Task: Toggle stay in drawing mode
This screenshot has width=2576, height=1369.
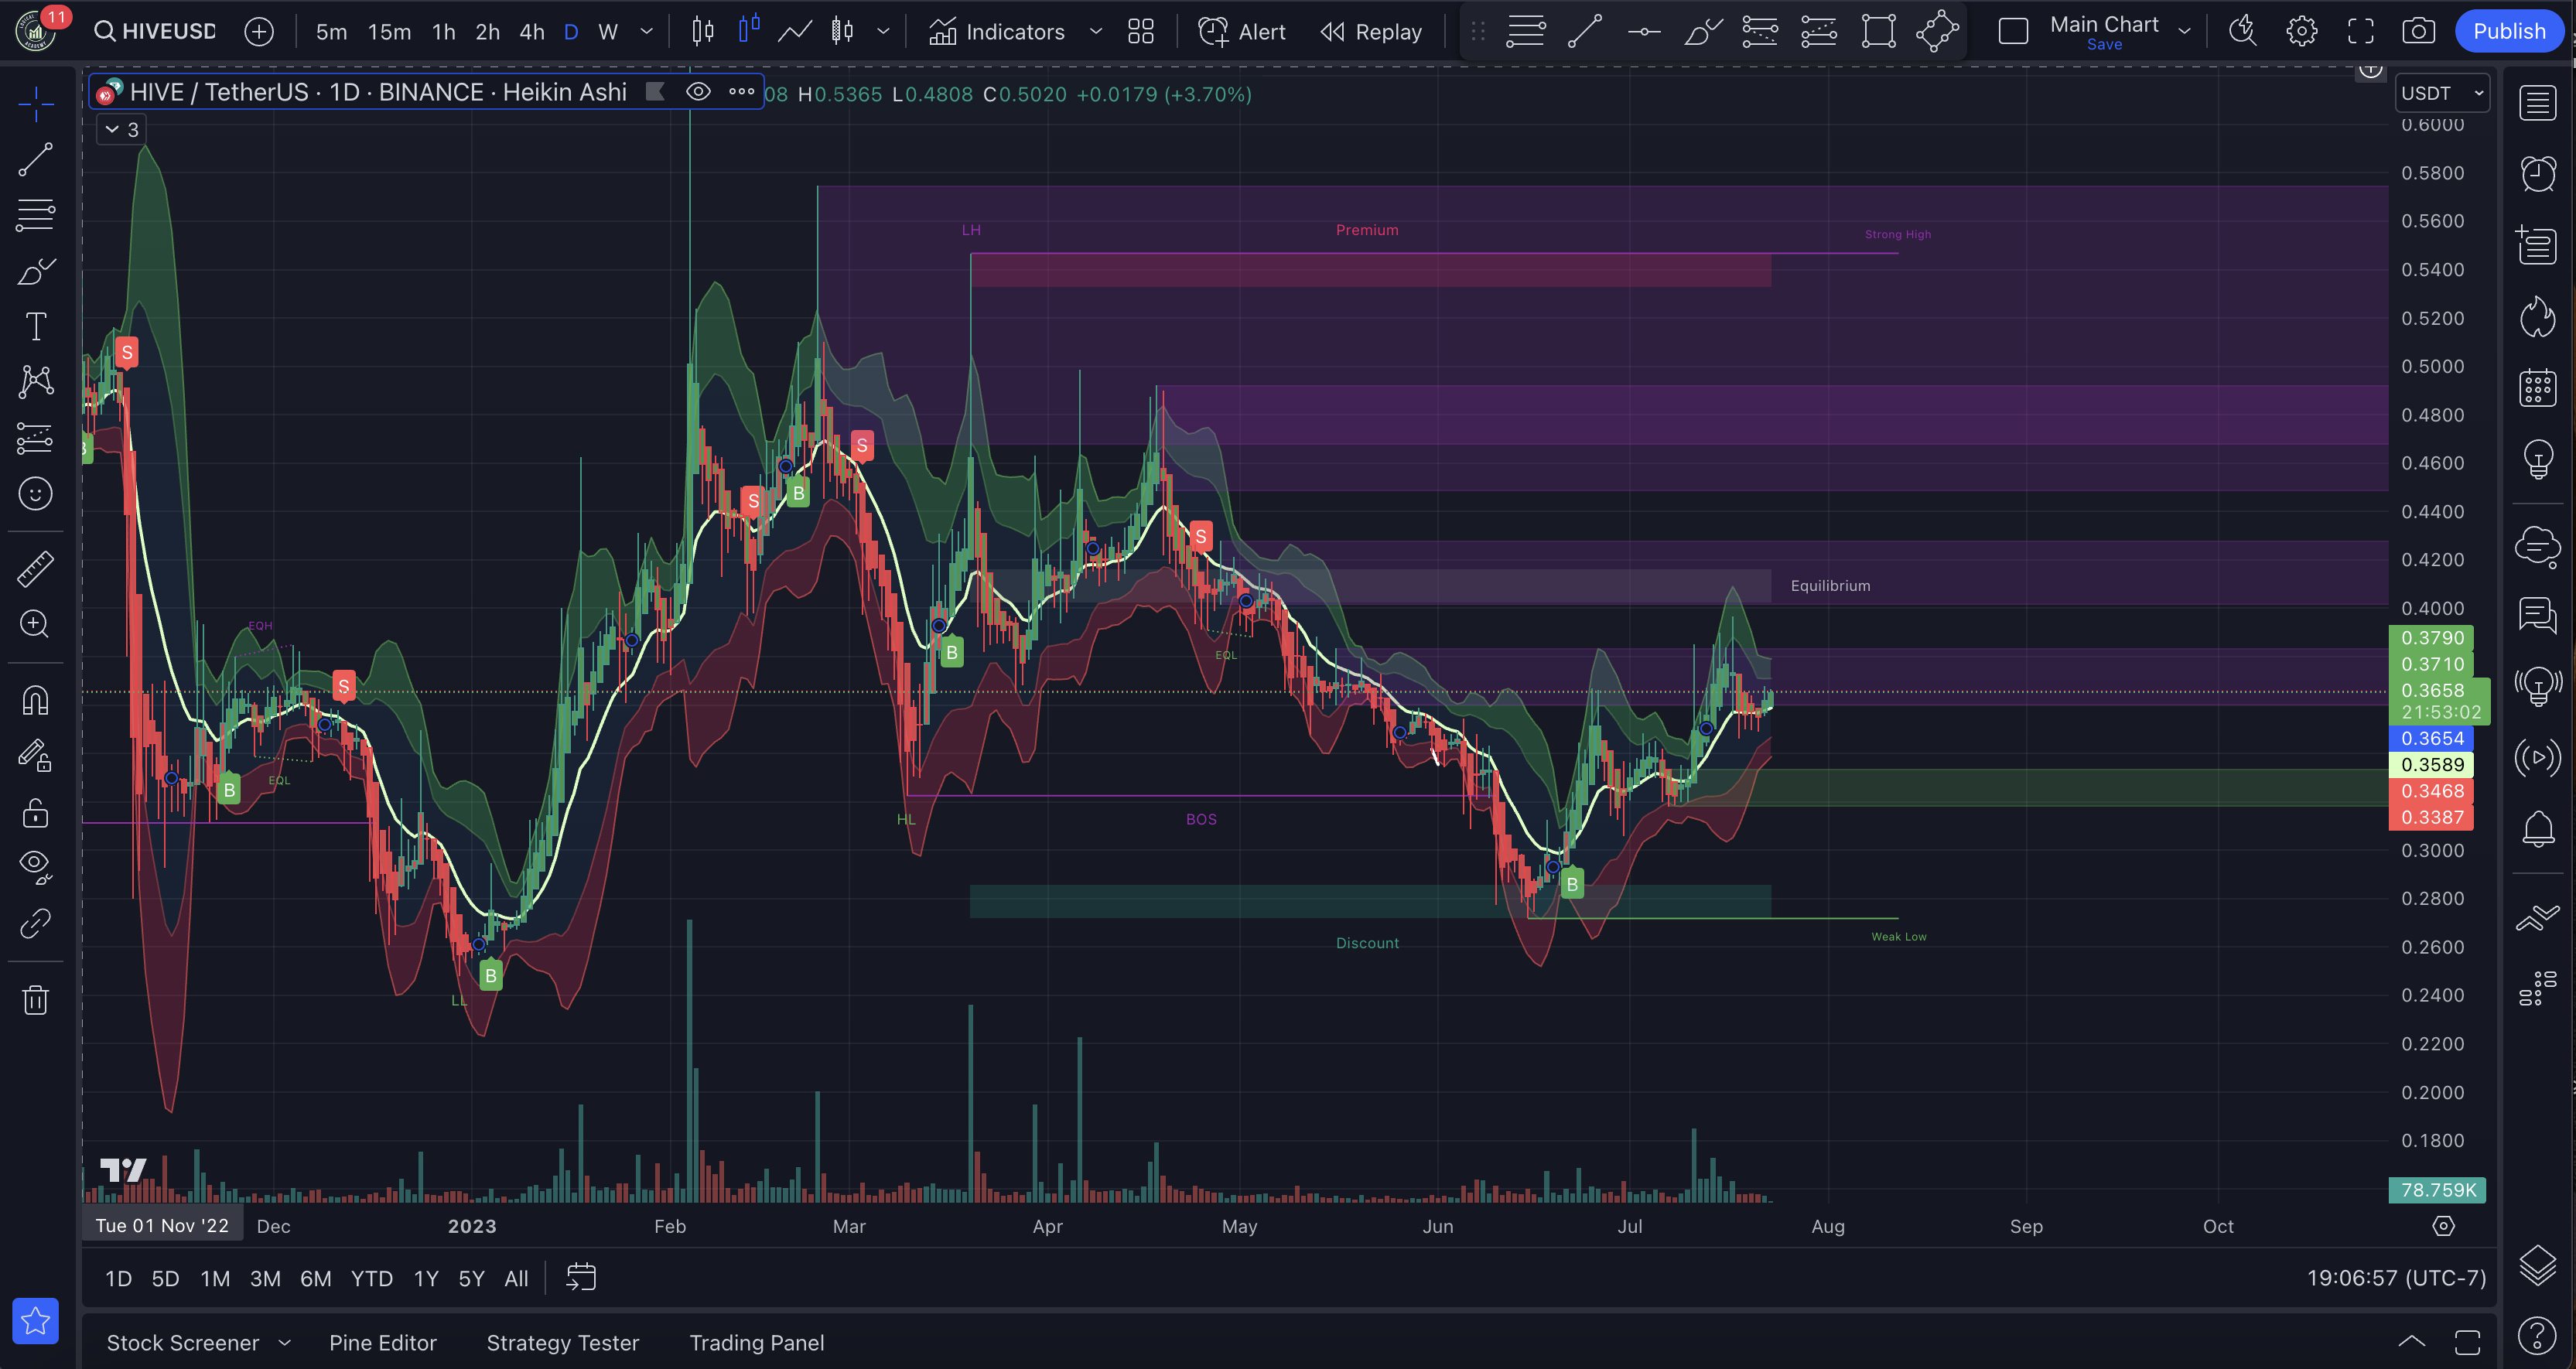Action: coord(36,755)
